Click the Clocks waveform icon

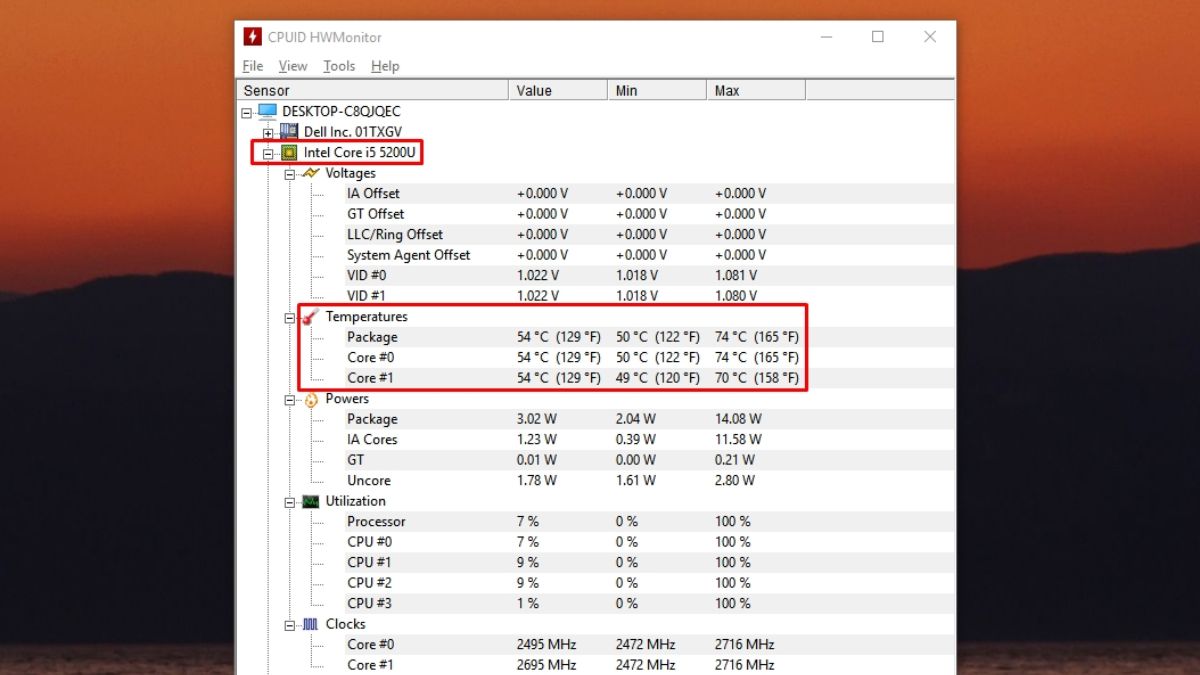311,624
